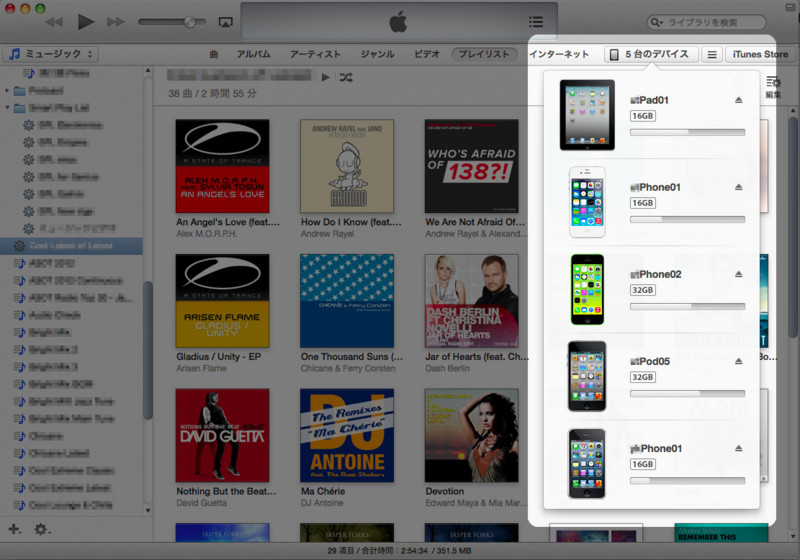800x560 pixels.
Task: Click the status bar total duration text
Action: click(x=399, y=551)
